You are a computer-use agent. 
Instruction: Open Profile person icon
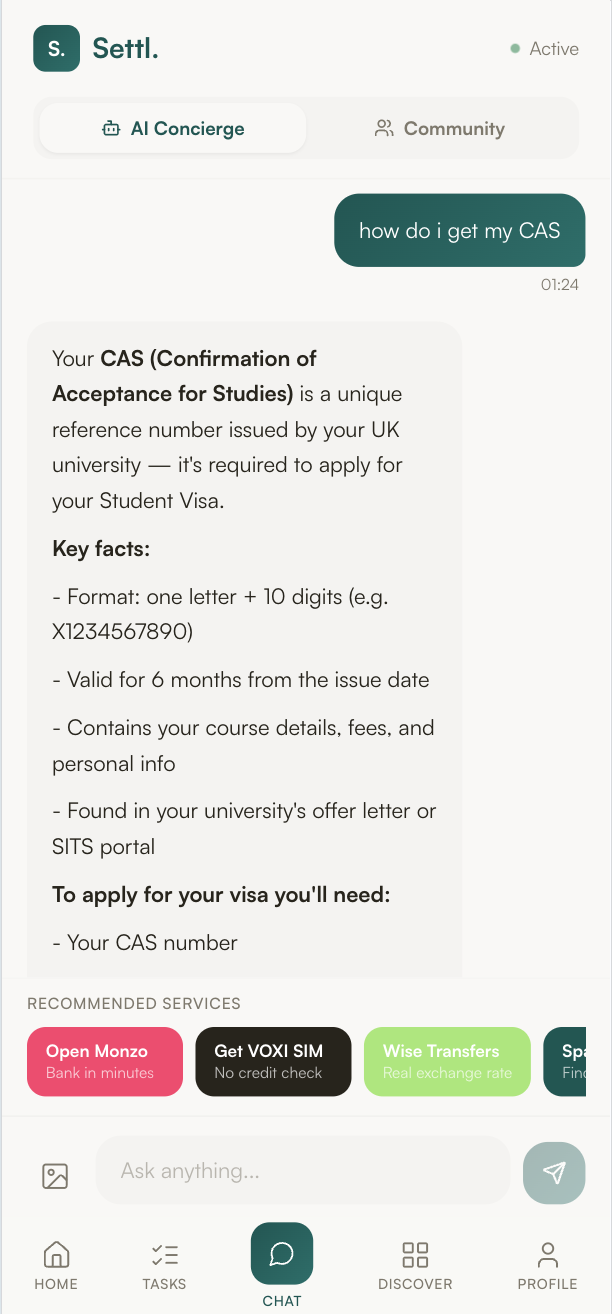tap(547, 1254)
